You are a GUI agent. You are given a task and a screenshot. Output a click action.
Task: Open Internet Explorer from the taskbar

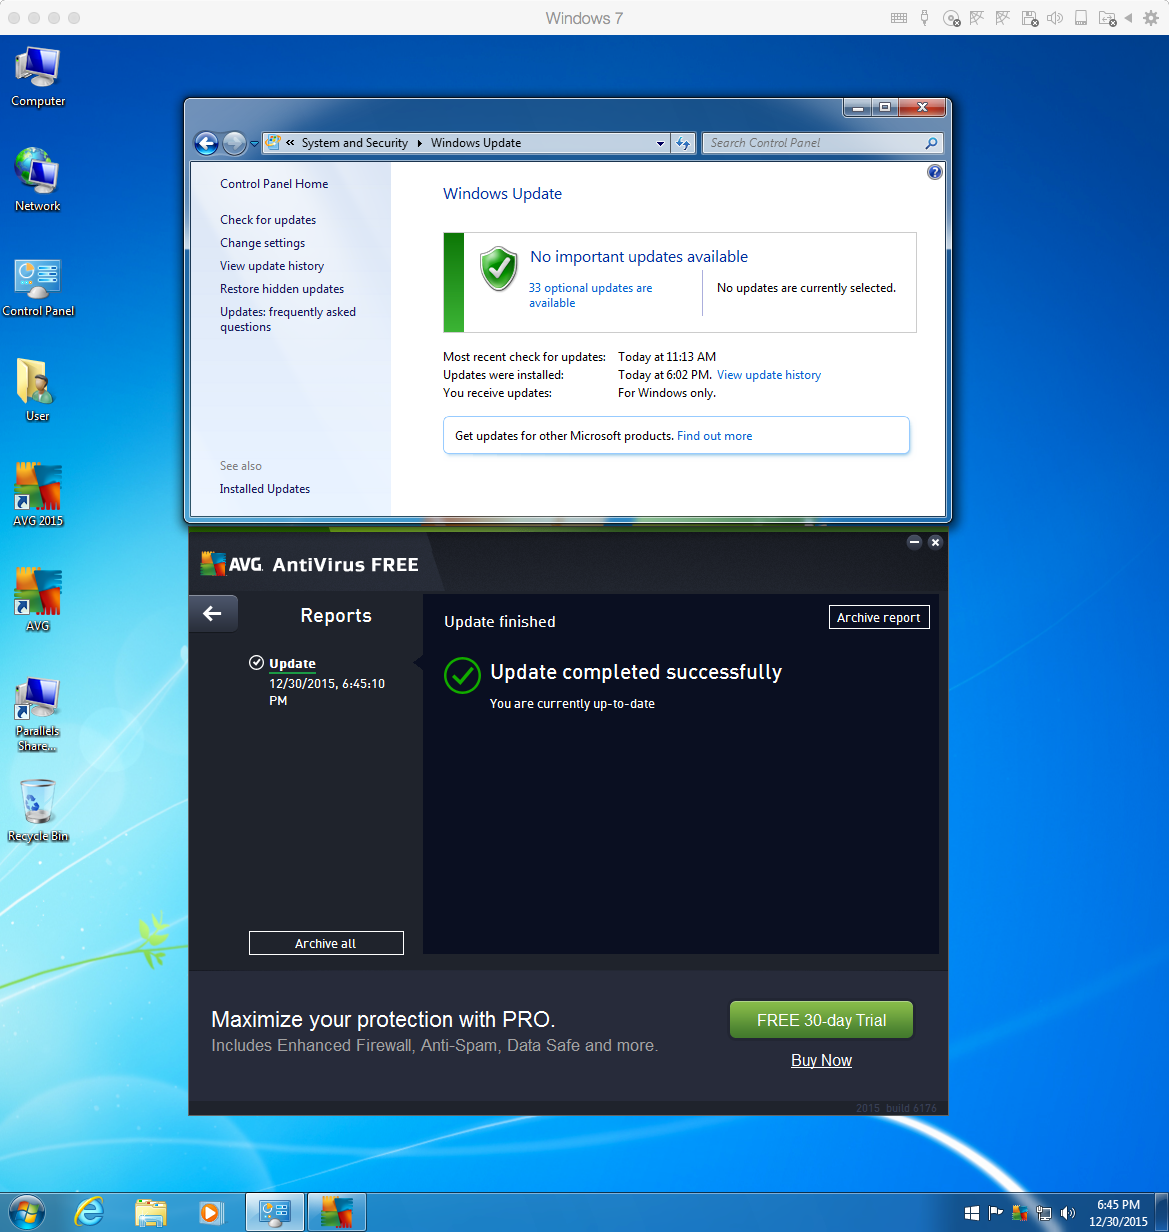(88, 1212)
